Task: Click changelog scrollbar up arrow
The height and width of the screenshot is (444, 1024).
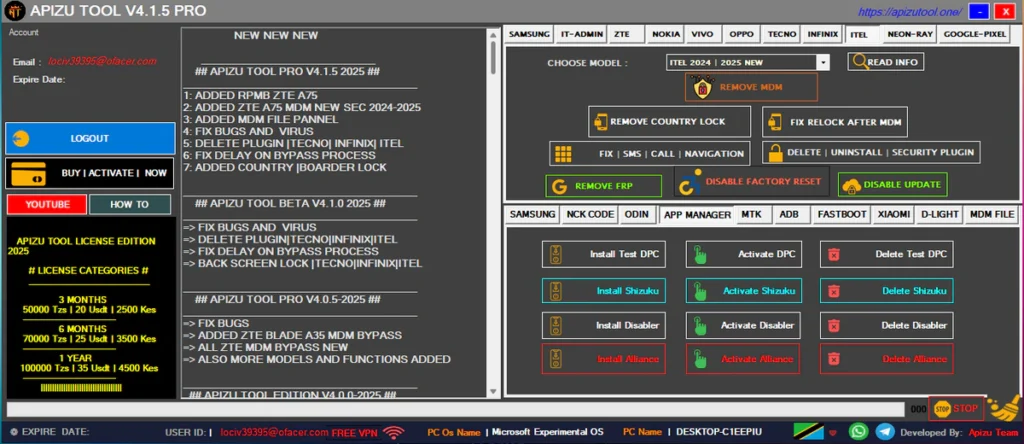Action: click(494, 34)
